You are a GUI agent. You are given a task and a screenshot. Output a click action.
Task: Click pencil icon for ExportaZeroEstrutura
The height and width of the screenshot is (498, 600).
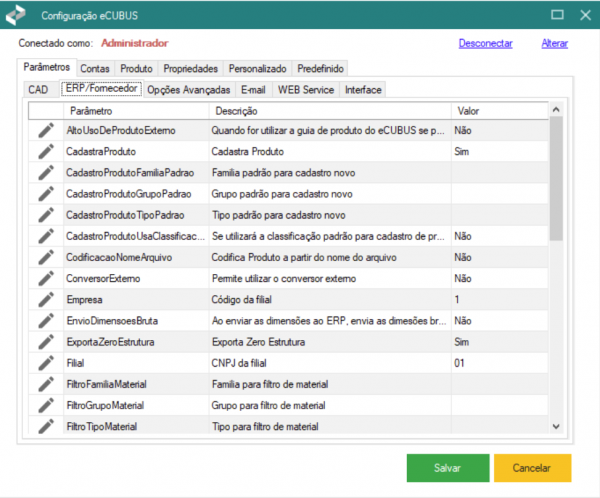click(x=46, y=342)
